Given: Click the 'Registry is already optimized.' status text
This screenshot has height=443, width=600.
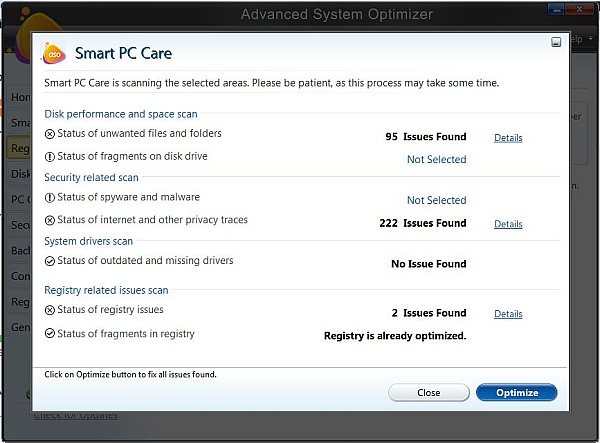Looking at the screenshot, I should (395, 336).
